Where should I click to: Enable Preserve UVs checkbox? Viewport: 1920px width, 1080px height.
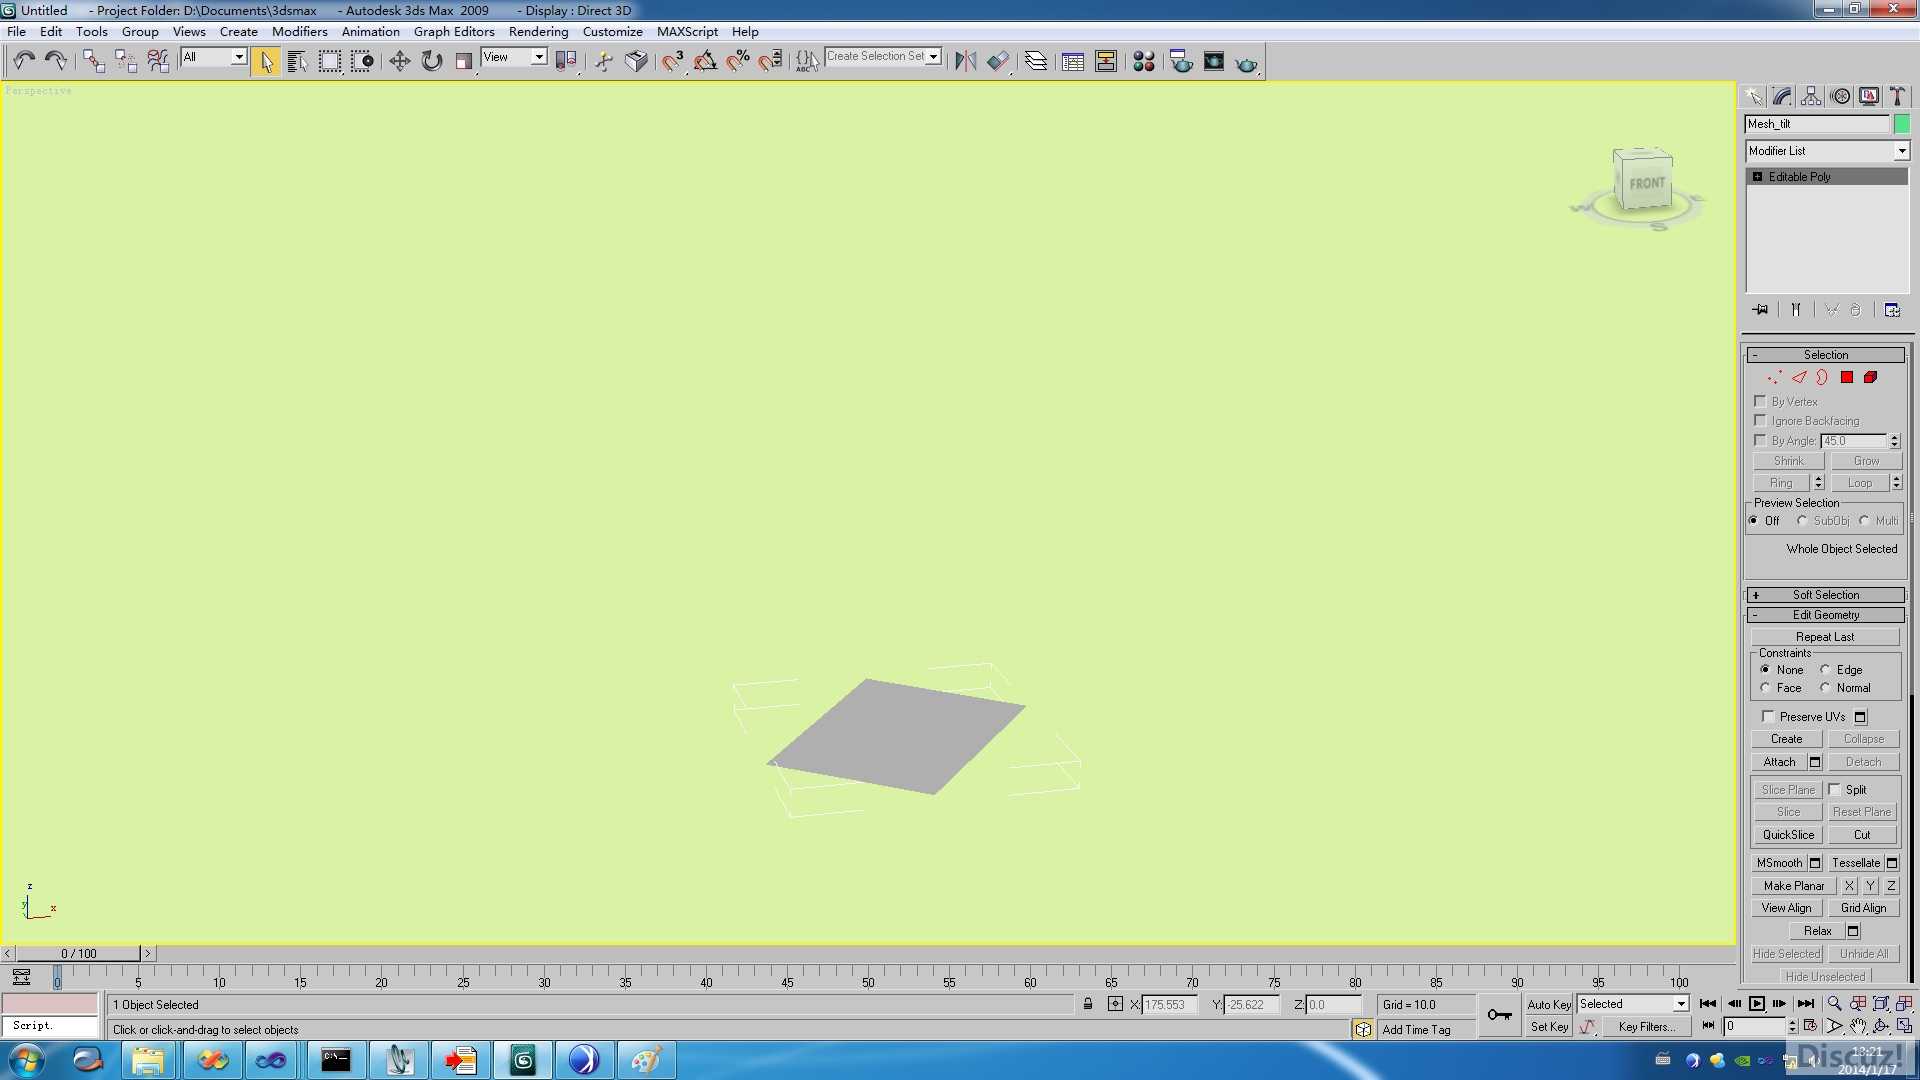1768,716
